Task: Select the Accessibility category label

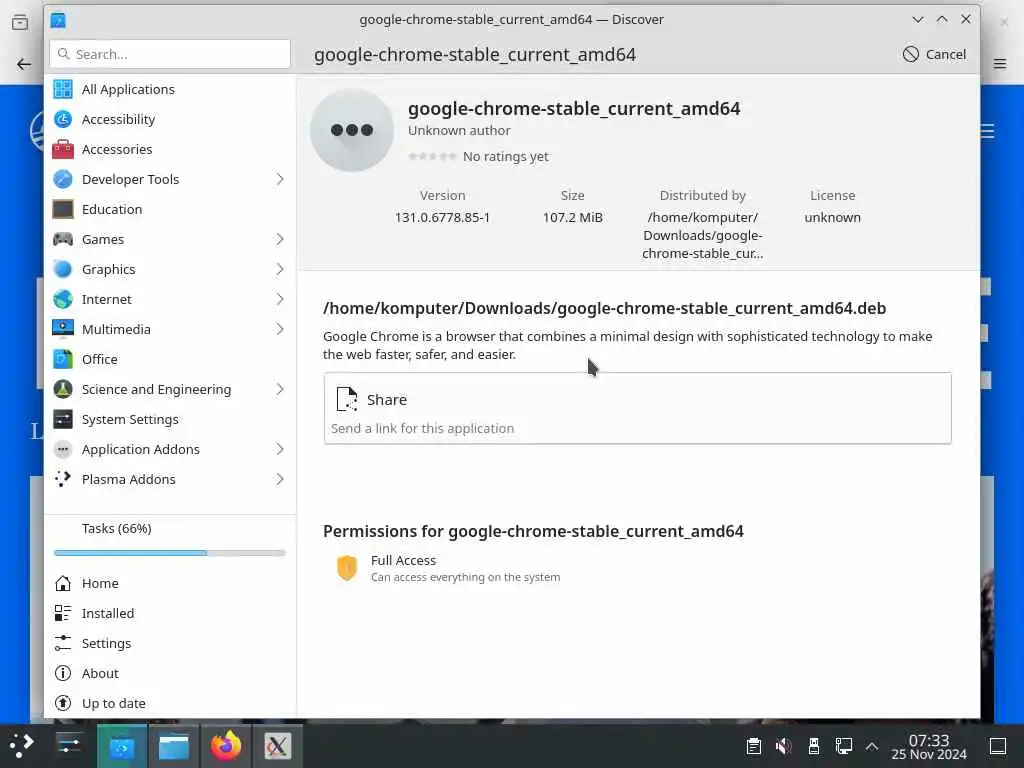Action: (118, 120)
